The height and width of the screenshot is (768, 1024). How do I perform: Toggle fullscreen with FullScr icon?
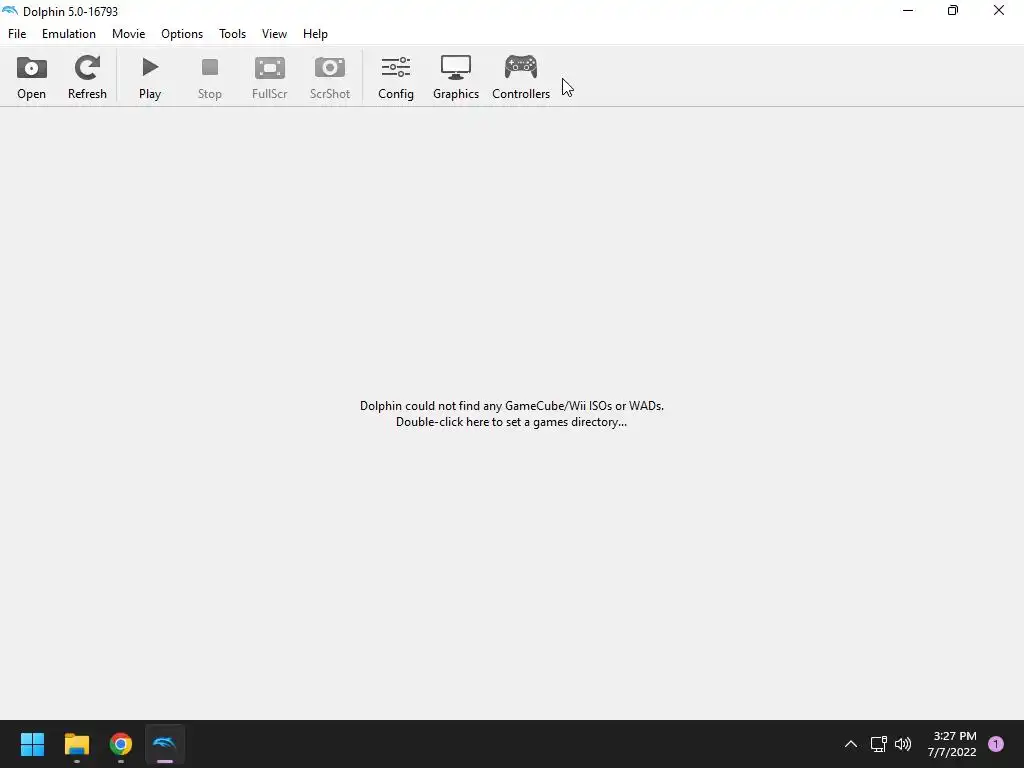click(x=270, y=77)
